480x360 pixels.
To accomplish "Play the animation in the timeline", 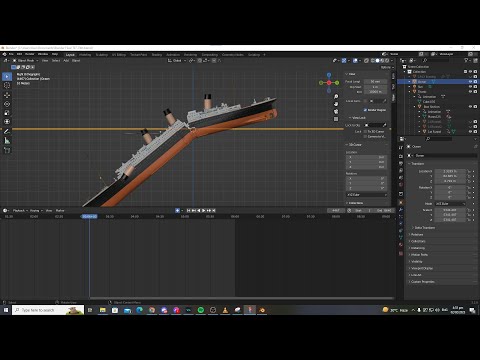I will [204, 210].
